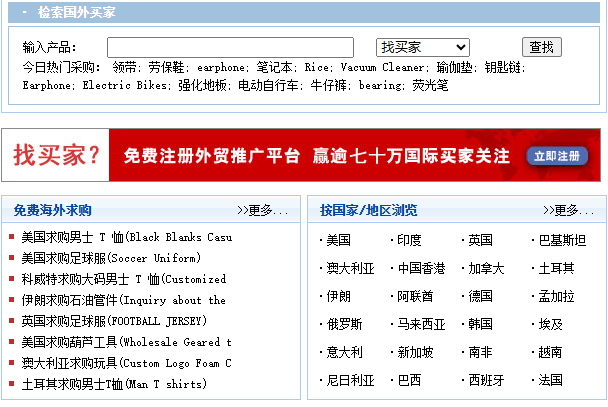The height and width of the screenshot is (407, 608).
Task: Select hot keyword 钥匙链
Action: [502, 67]
